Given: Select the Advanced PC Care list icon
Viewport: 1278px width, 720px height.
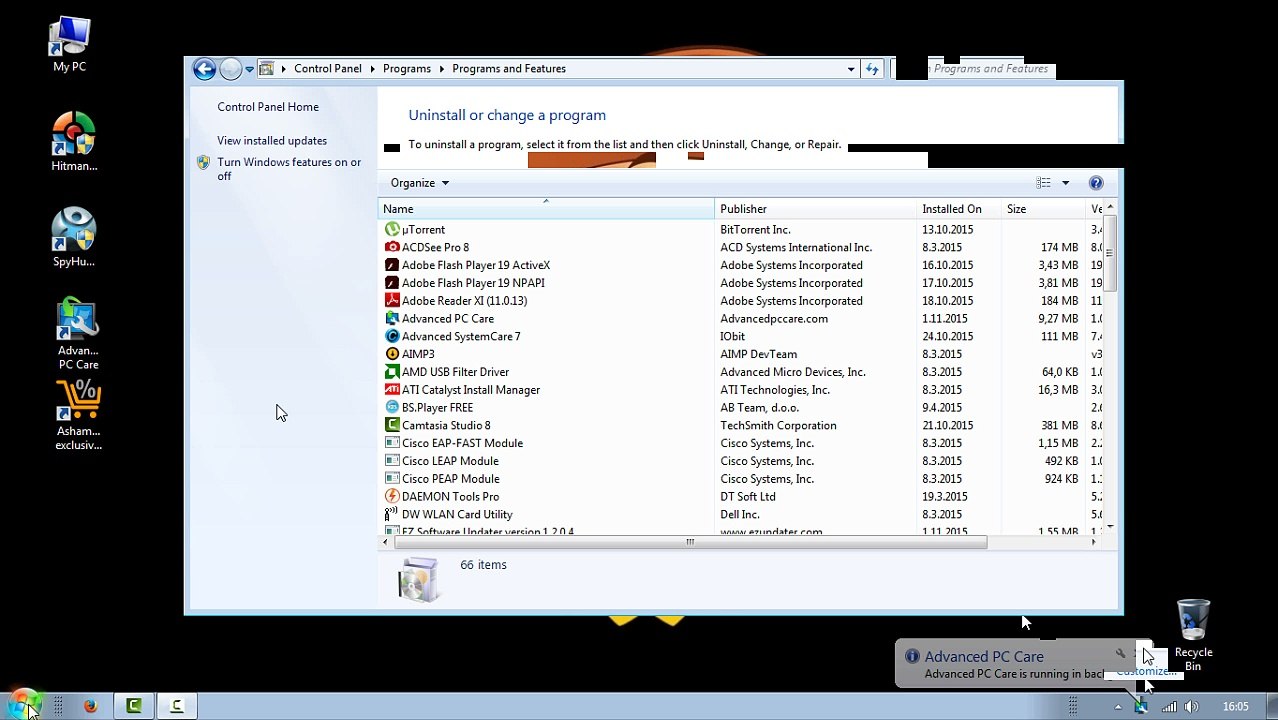Looking at the screenshot, I should pyautogui.click(x=392, y=319).
